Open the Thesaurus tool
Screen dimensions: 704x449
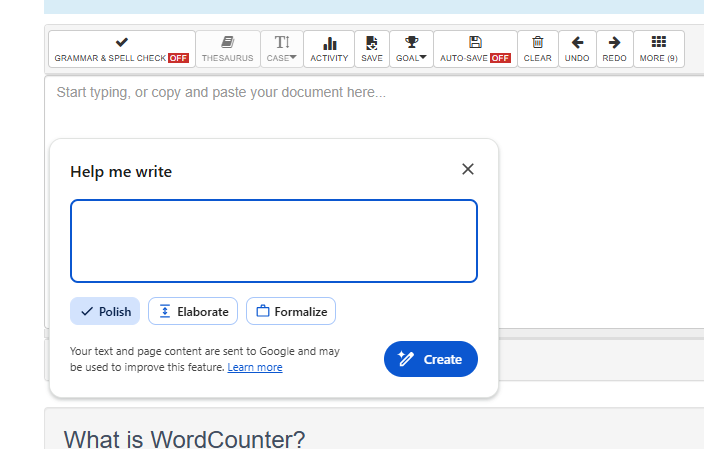click(x=228, y=49)
